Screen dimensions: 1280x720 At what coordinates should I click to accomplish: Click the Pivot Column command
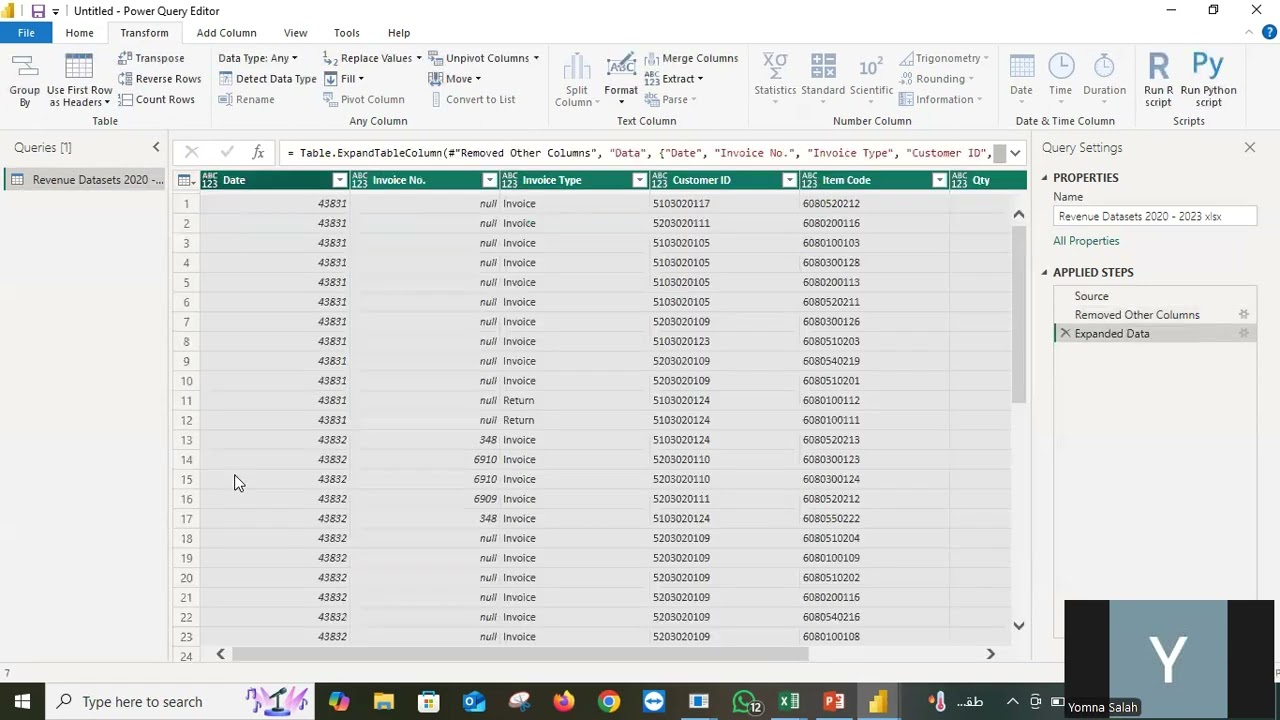363,99
